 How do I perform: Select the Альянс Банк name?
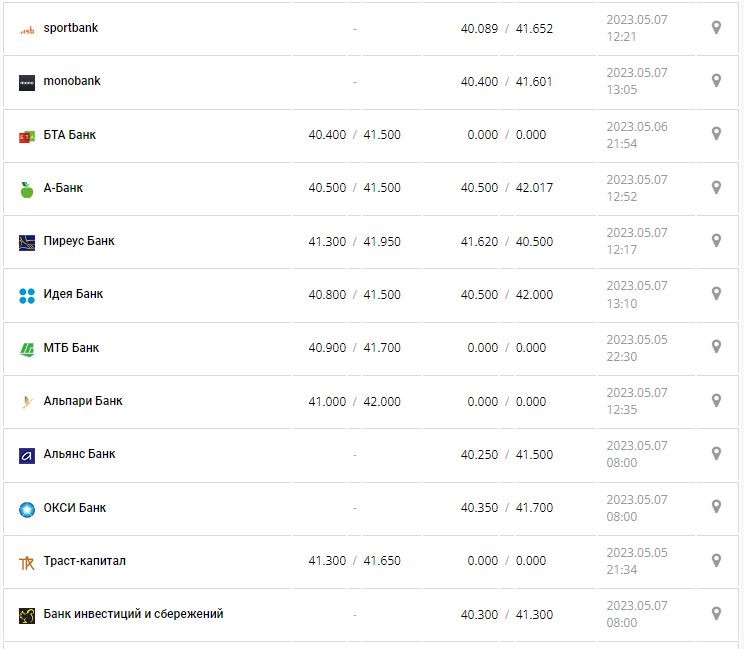[79, 454]
